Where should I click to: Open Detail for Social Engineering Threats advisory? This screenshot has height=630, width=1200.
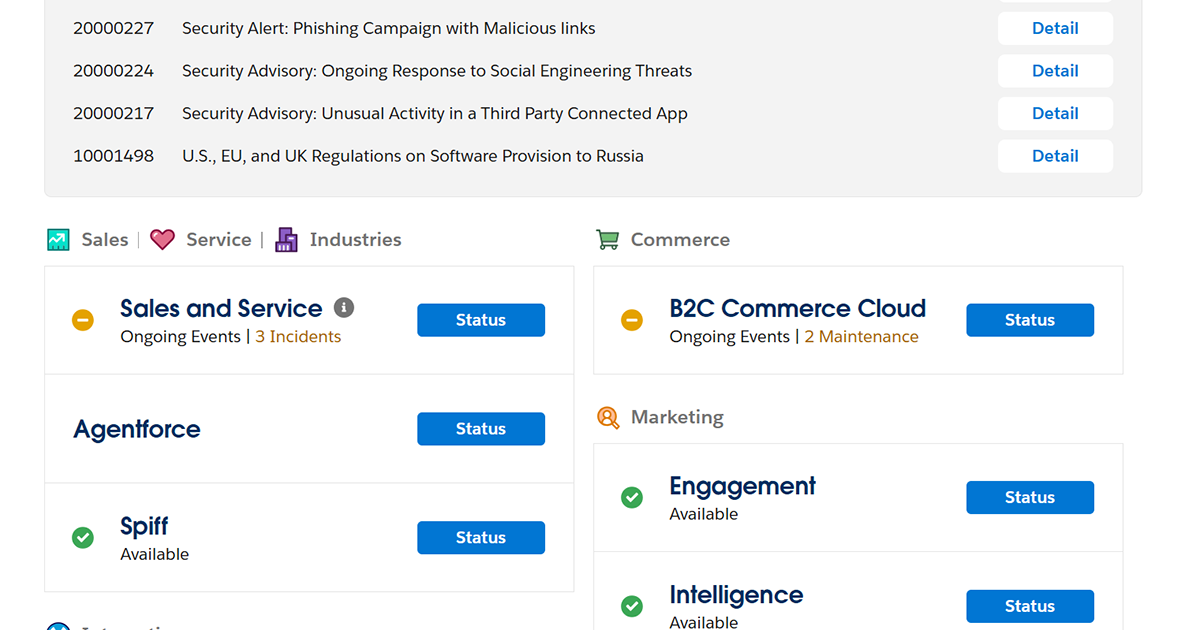1055,71
